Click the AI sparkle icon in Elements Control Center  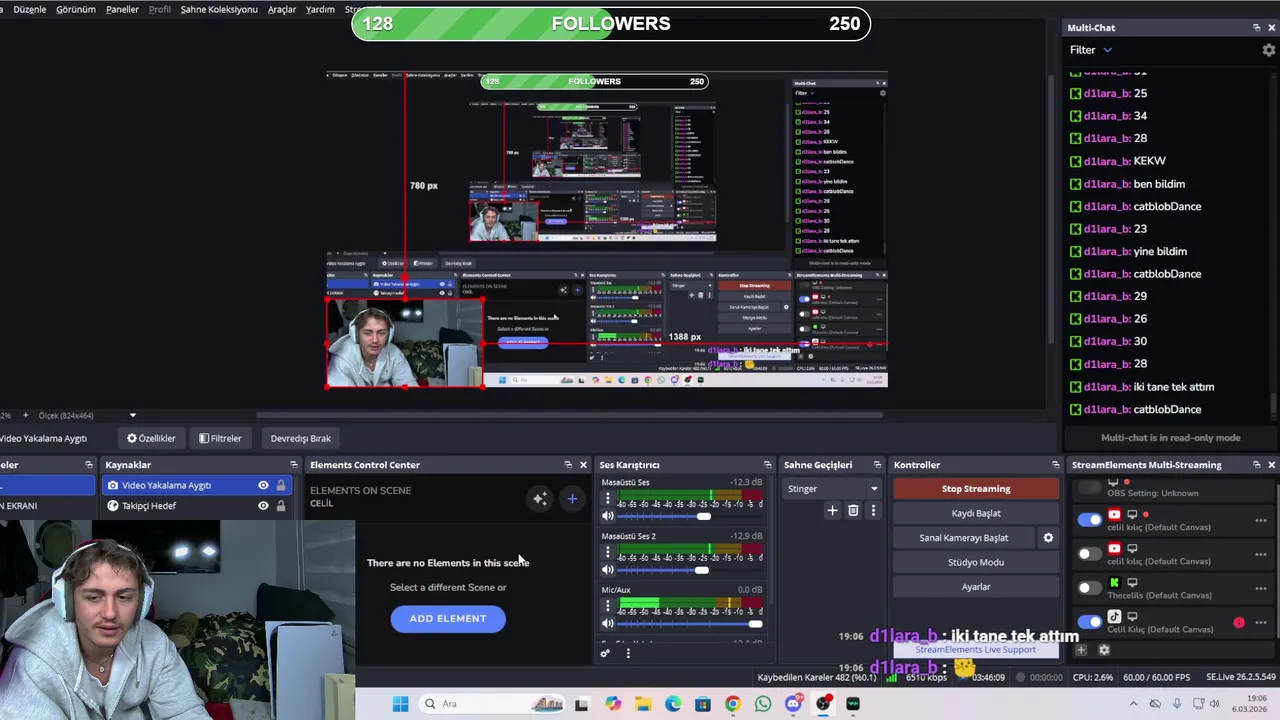coord(540,498)
